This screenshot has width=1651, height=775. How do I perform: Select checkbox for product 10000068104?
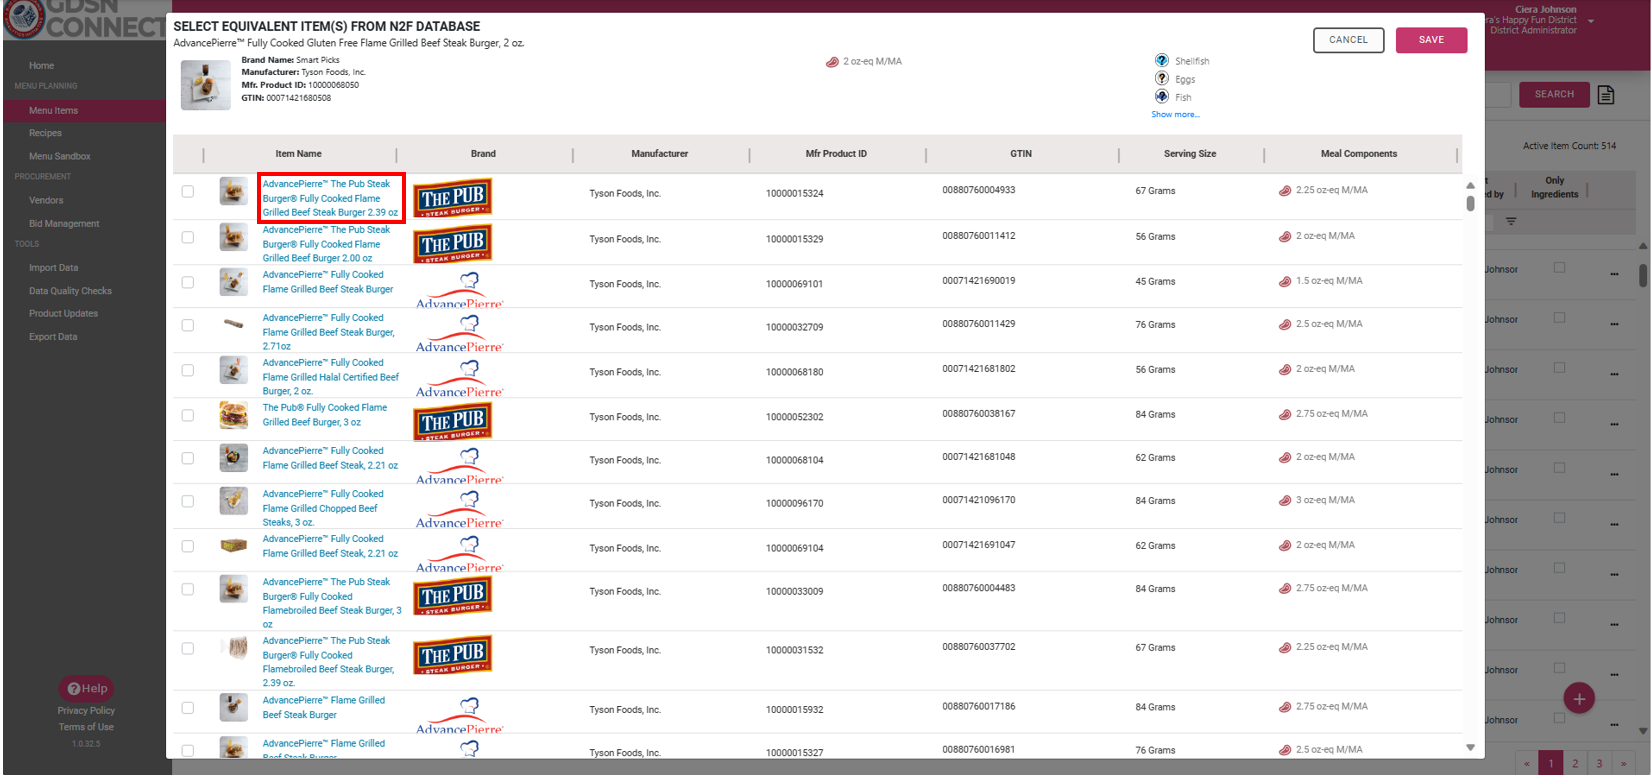(188, 458)
